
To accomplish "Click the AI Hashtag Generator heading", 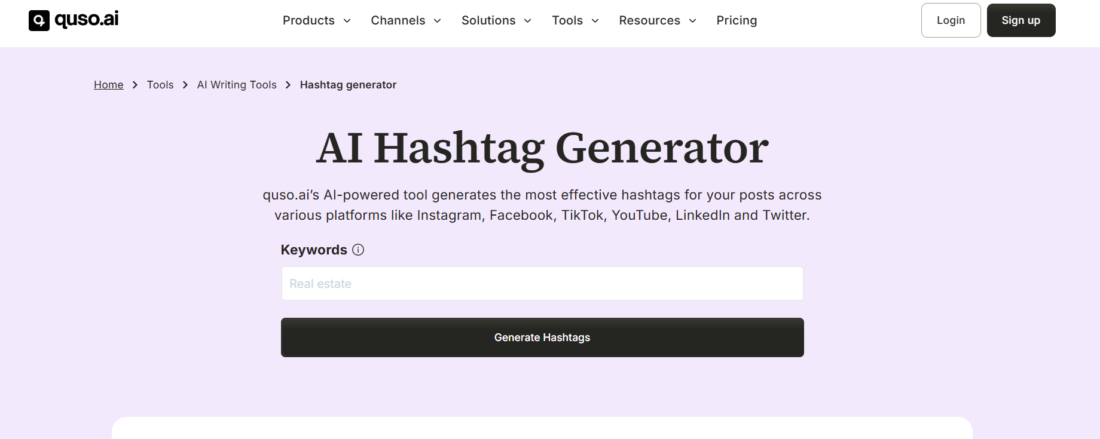I will (x=542, y=148).
